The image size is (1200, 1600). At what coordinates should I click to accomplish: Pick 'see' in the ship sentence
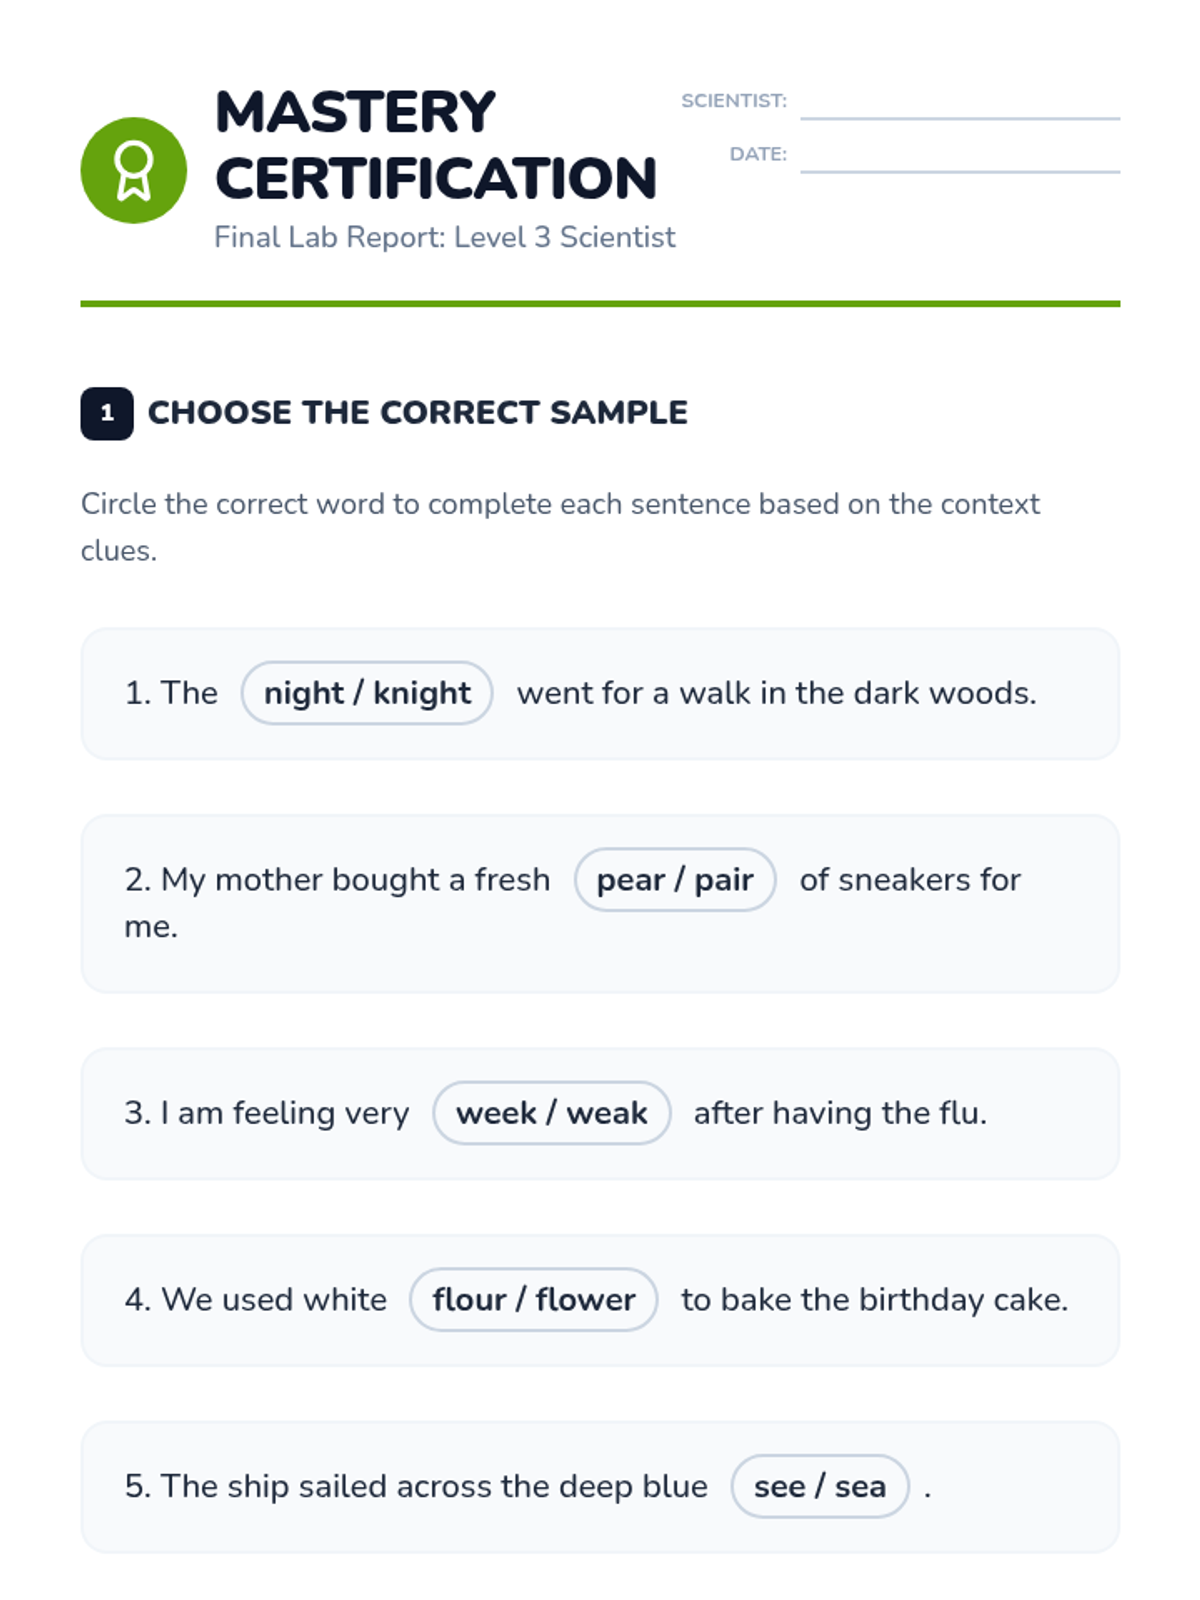click(779, 1487)
